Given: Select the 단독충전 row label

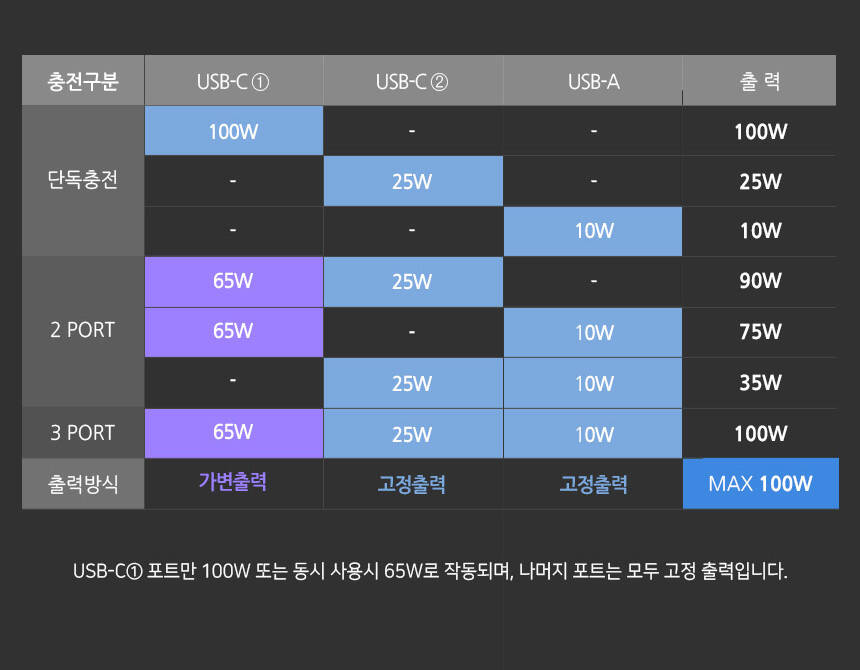Looking at the screenshot, I should click(83, 181).
